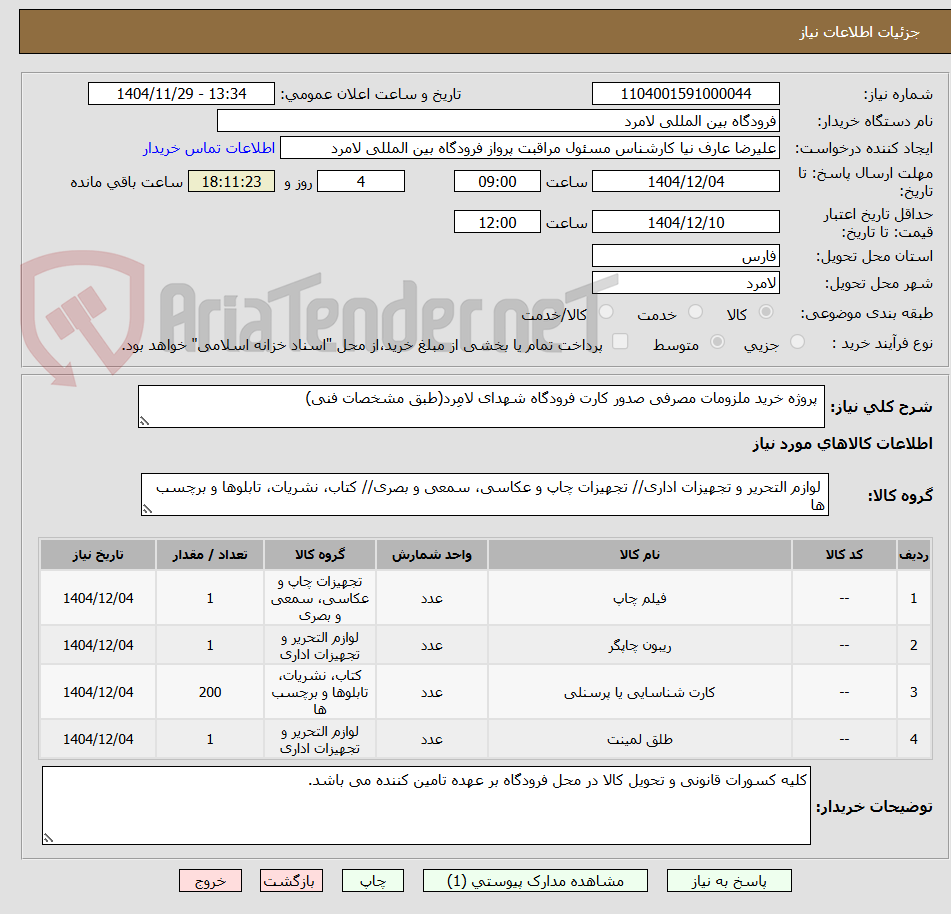
Task: Click the تجهیزات چاپ و عکاسی group cell
Action: 320,599
